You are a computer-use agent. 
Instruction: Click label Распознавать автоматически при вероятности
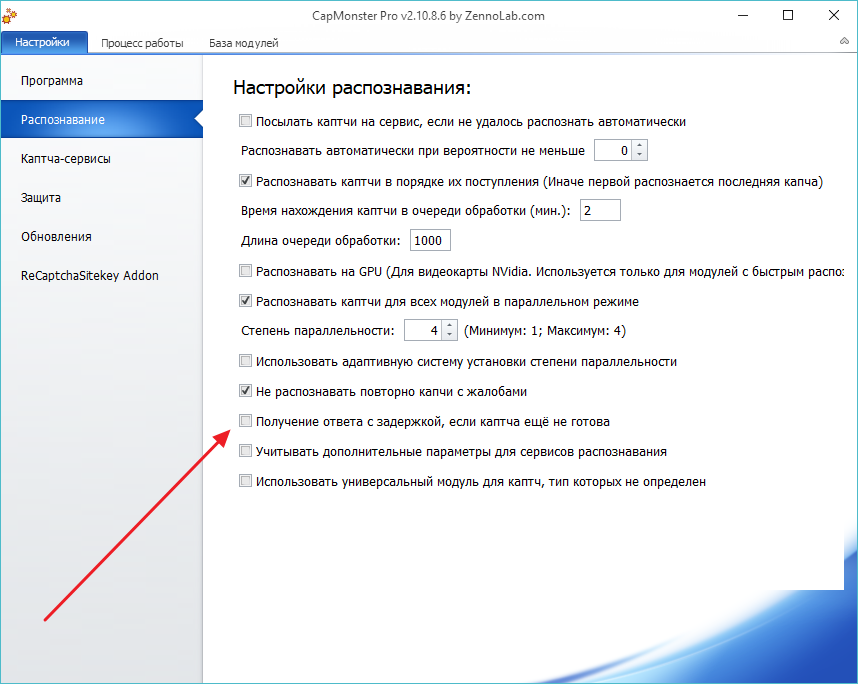413,151
